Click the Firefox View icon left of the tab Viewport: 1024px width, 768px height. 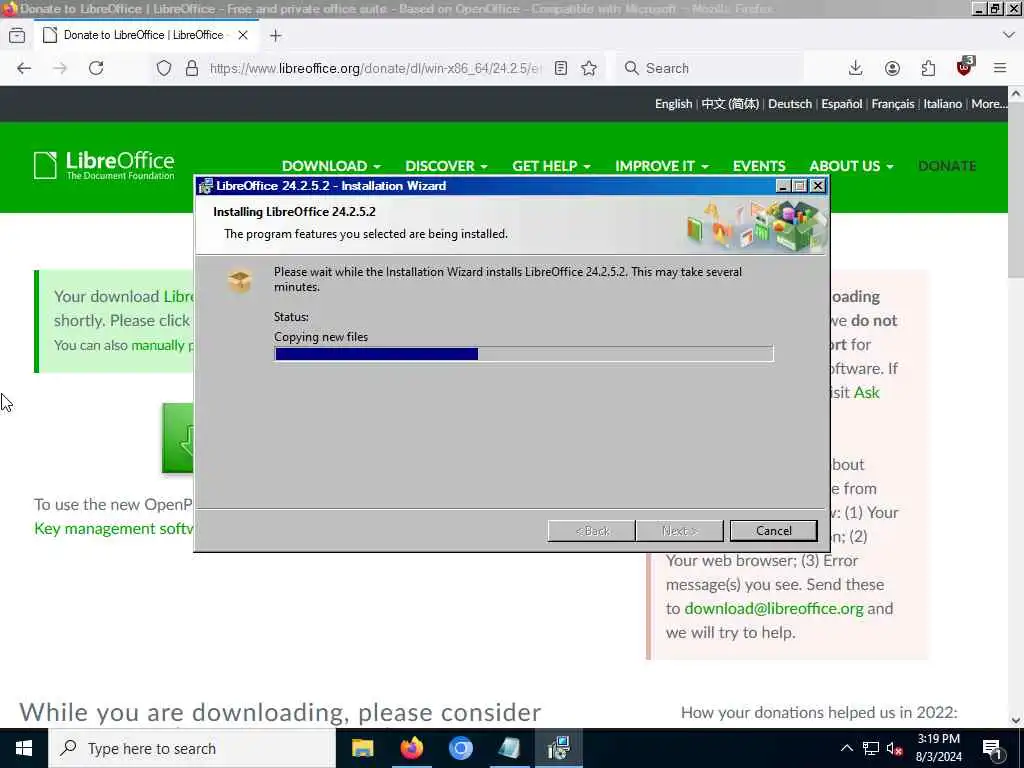[17, 35]
